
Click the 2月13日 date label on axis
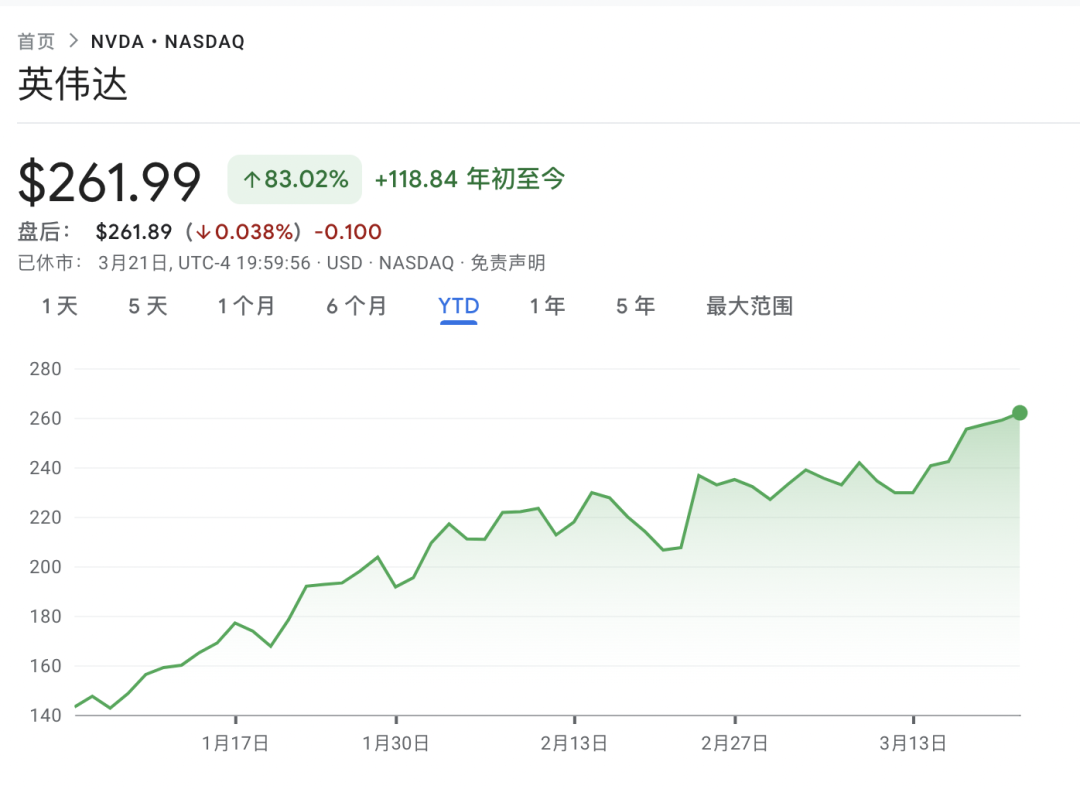pyautogui.click(x=574, y=743)
